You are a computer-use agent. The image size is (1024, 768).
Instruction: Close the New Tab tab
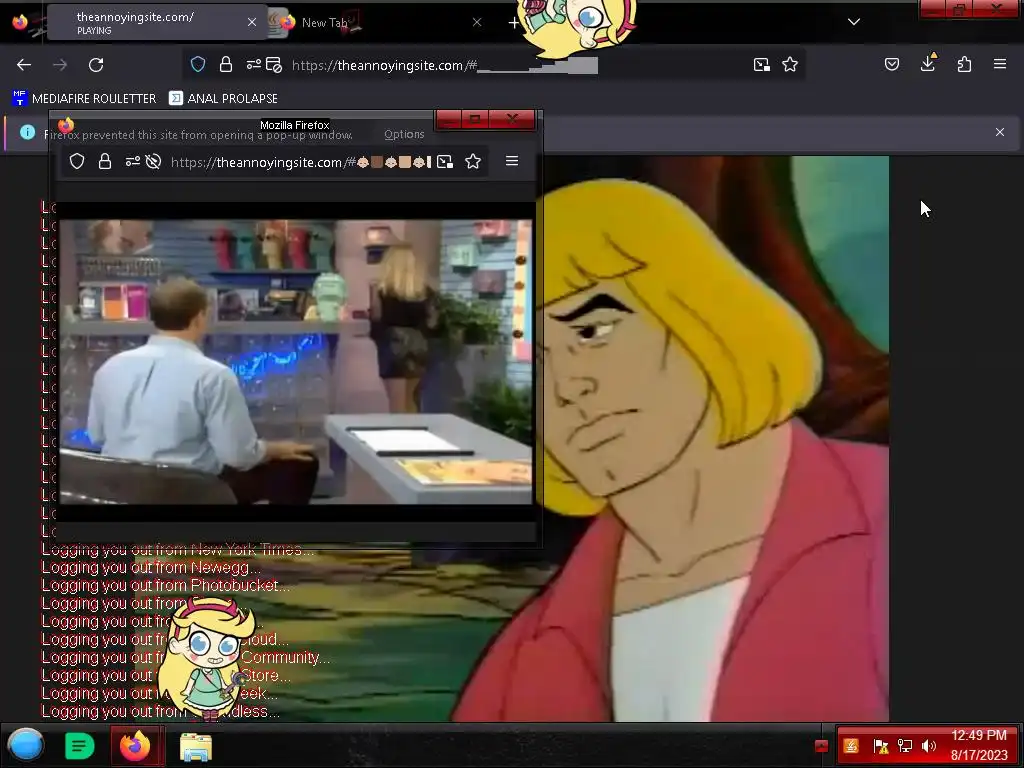[477, 22]
